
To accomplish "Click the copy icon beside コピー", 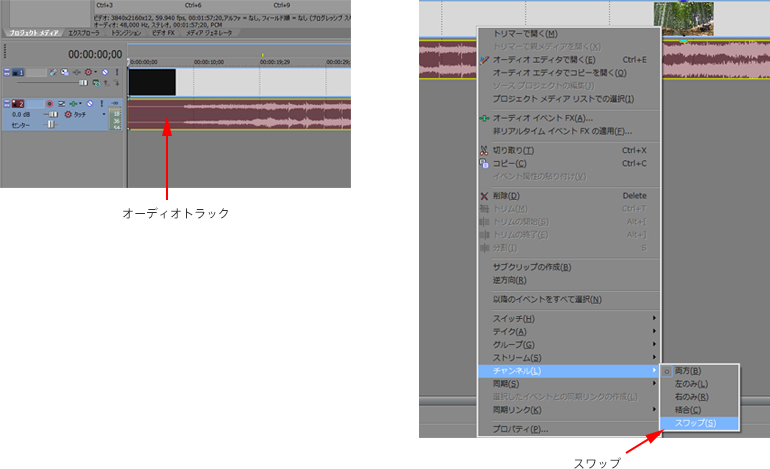I will (x=484, y=163).
